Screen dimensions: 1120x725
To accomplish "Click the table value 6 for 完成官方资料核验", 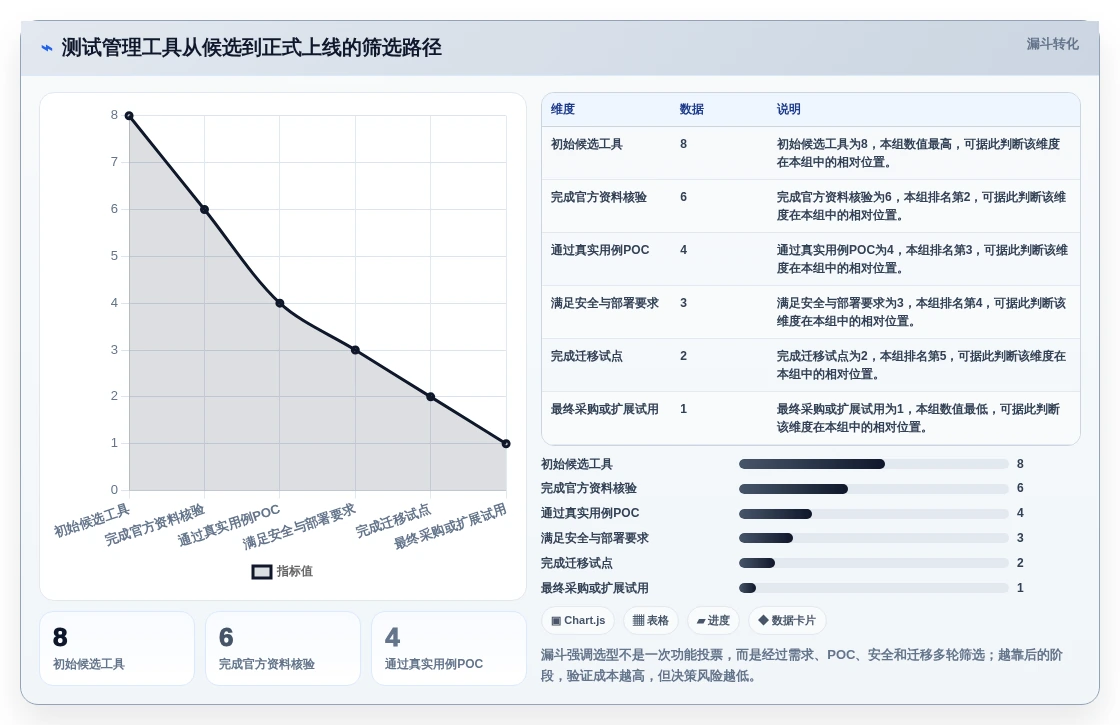I will (x=684, y=197).
